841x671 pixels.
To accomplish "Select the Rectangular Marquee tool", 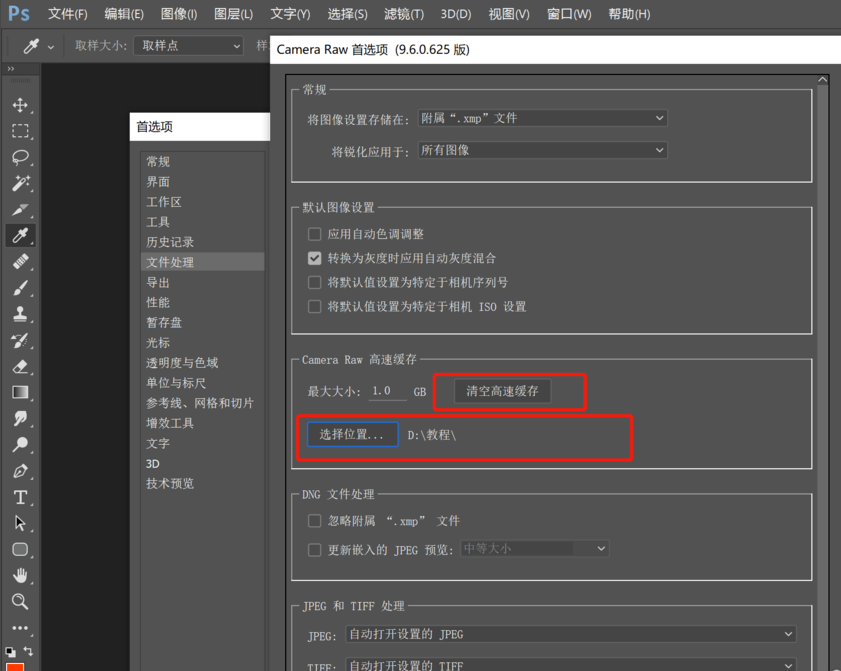I will [20, 131].
